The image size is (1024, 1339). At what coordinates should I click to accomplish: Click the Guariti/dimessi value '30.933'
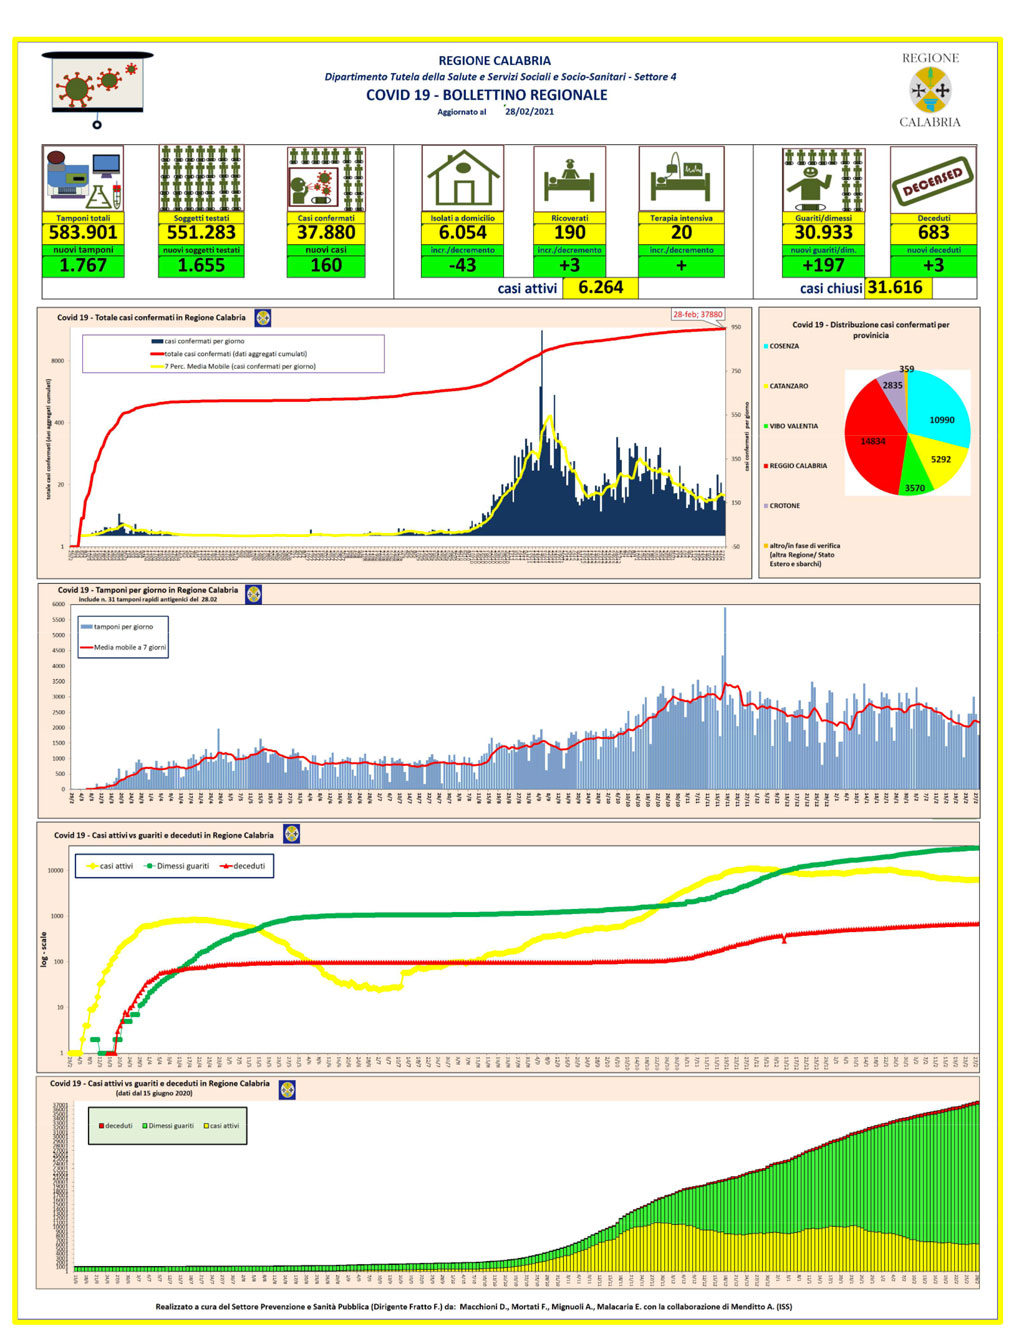point(823,233)
